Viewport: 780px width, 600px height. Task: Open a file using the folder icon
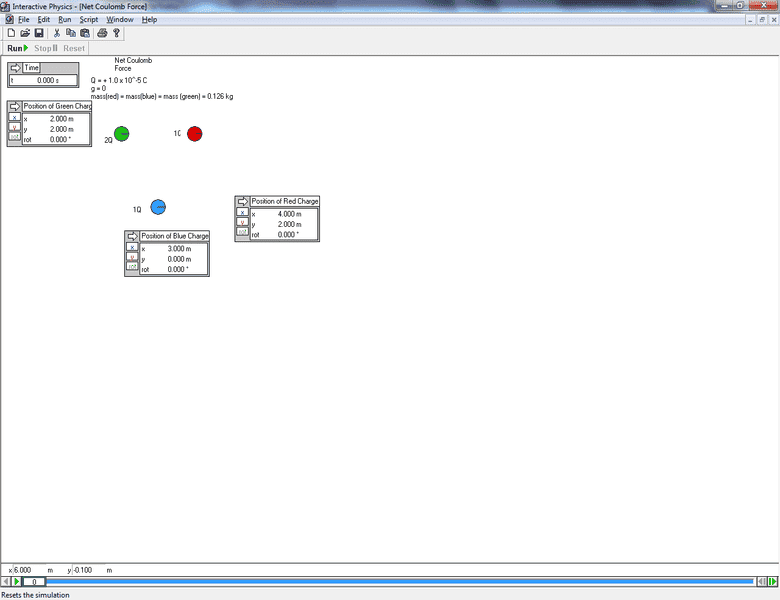tap(25, 33)
